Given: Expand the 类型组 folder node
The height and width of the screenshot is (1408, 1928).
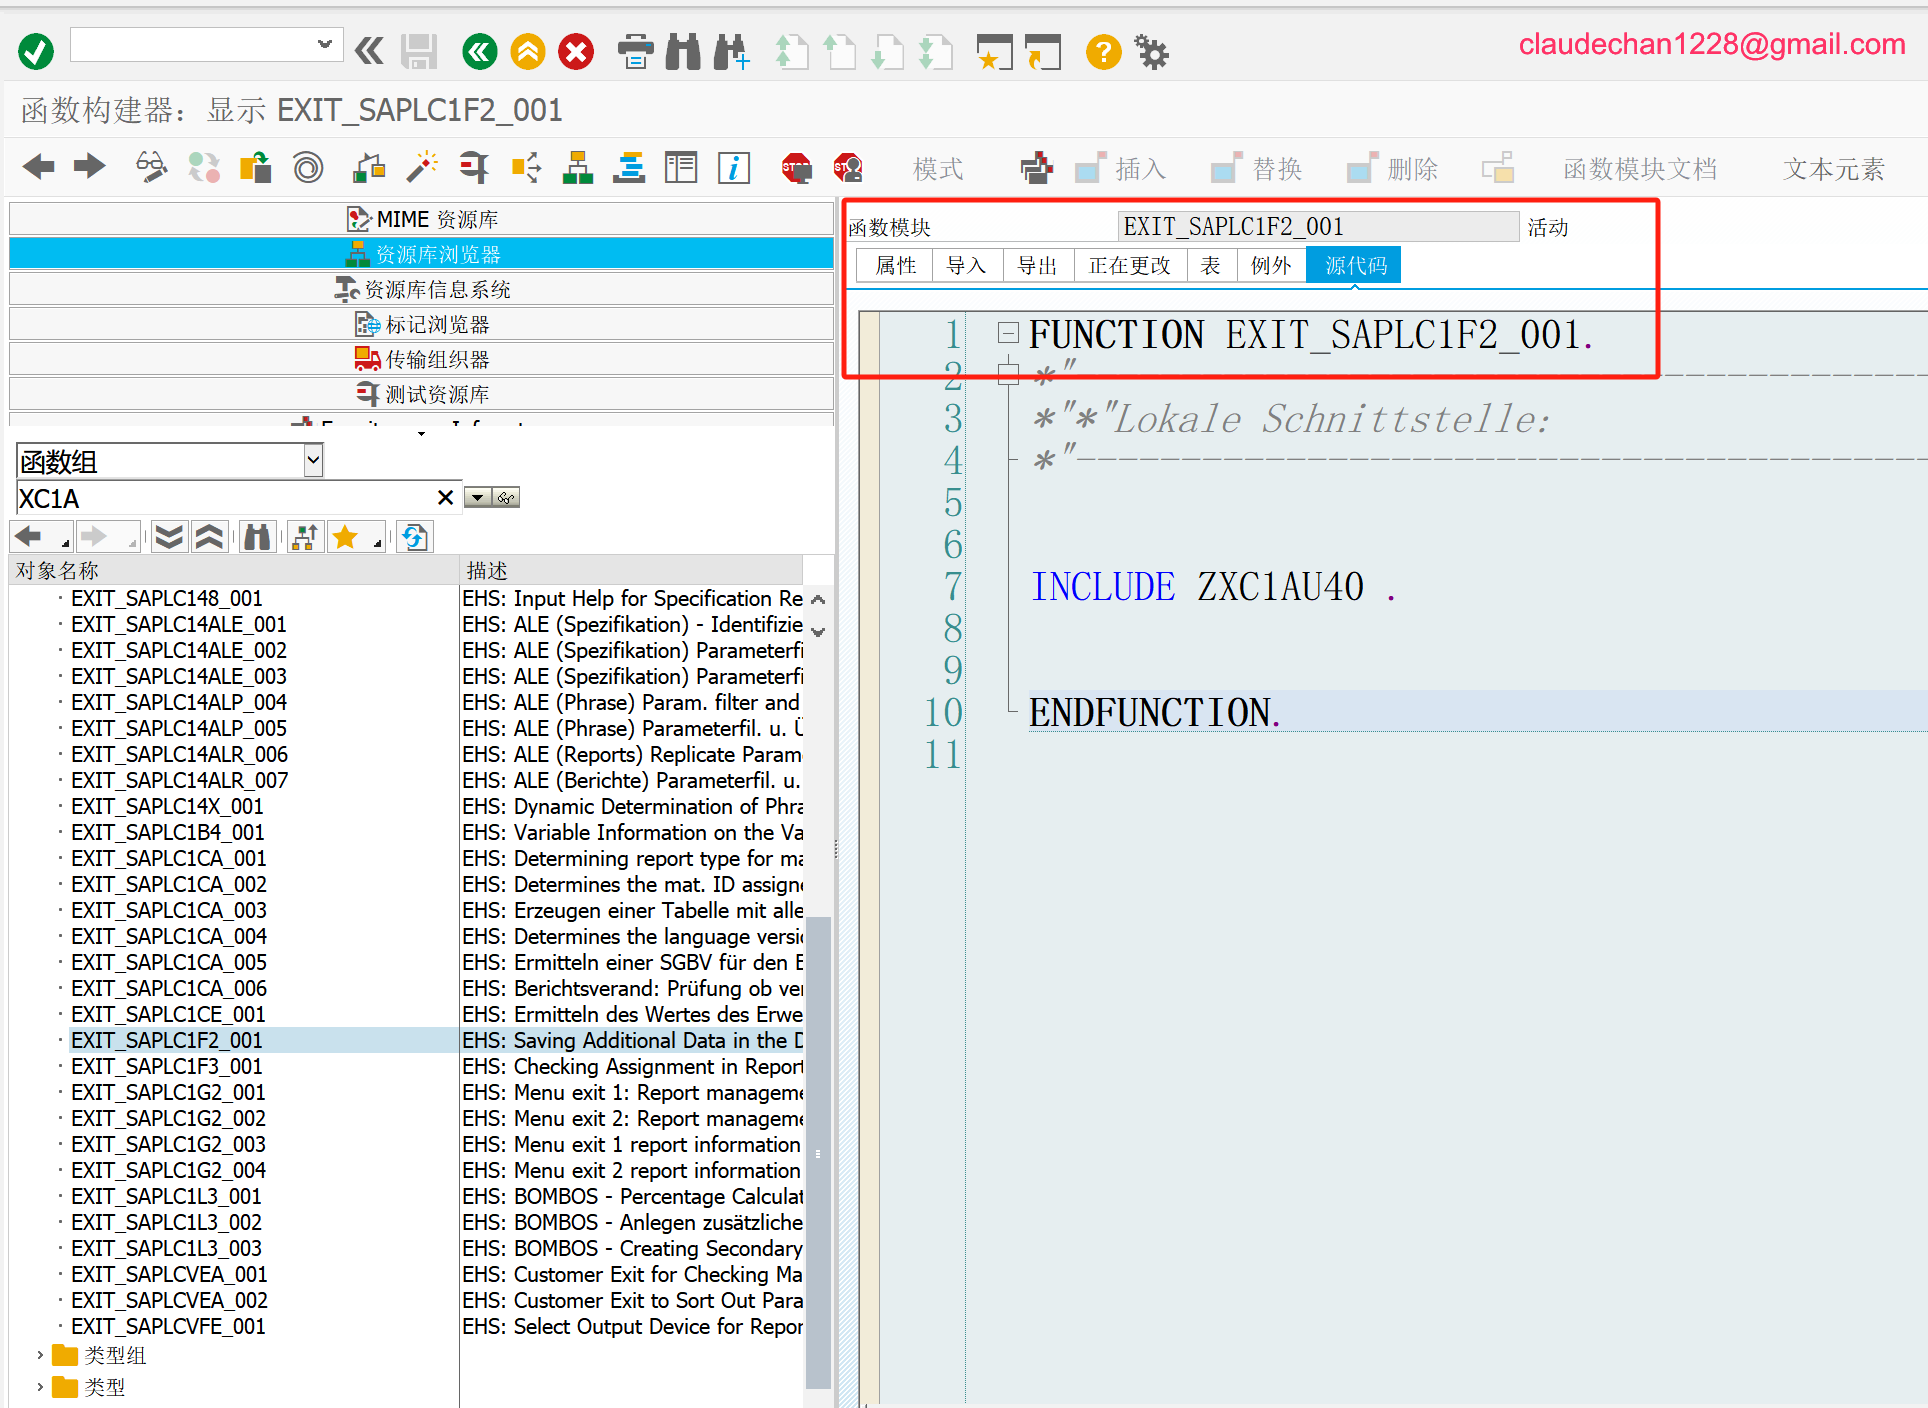Looking at the screenshot, I should click(x=40, y=1355).
